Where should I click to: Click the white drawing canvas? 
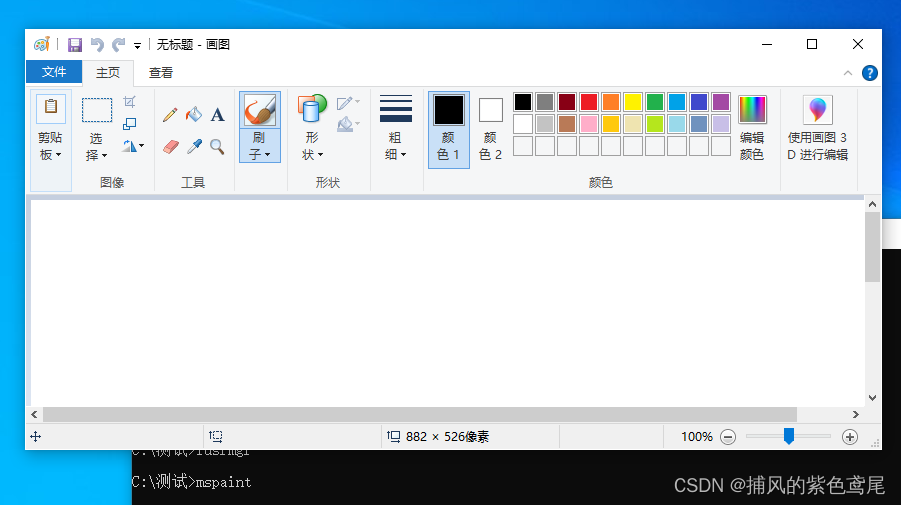[447, 303]
